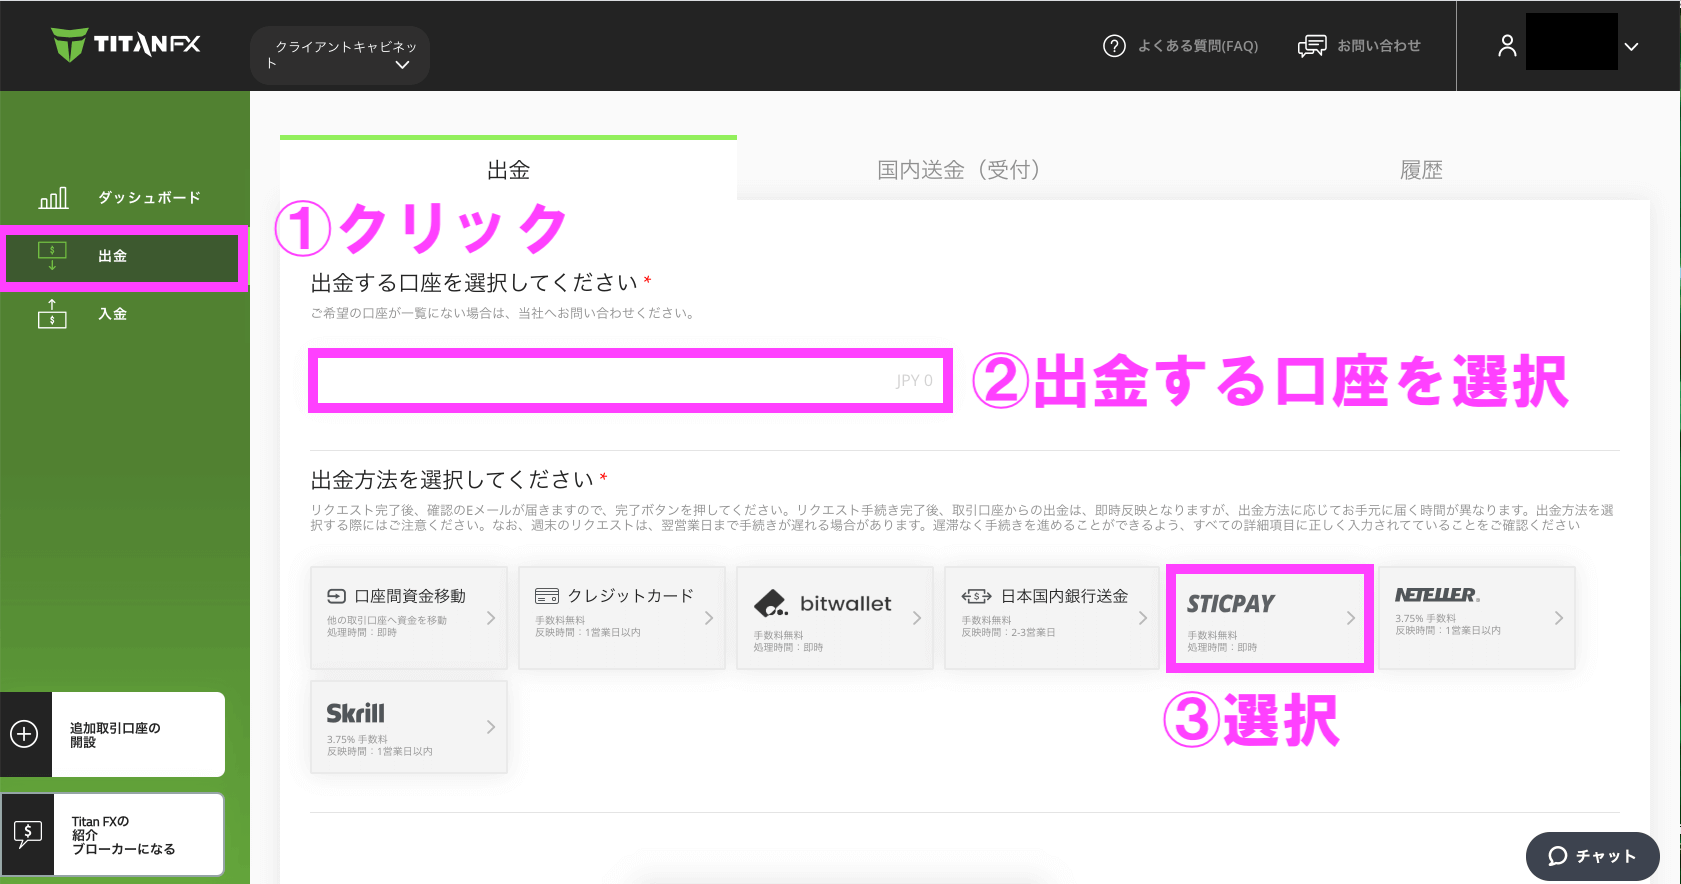Open the チャット chat button
The width and height of the screenshot is (1681, 884).
point(1592,856)
